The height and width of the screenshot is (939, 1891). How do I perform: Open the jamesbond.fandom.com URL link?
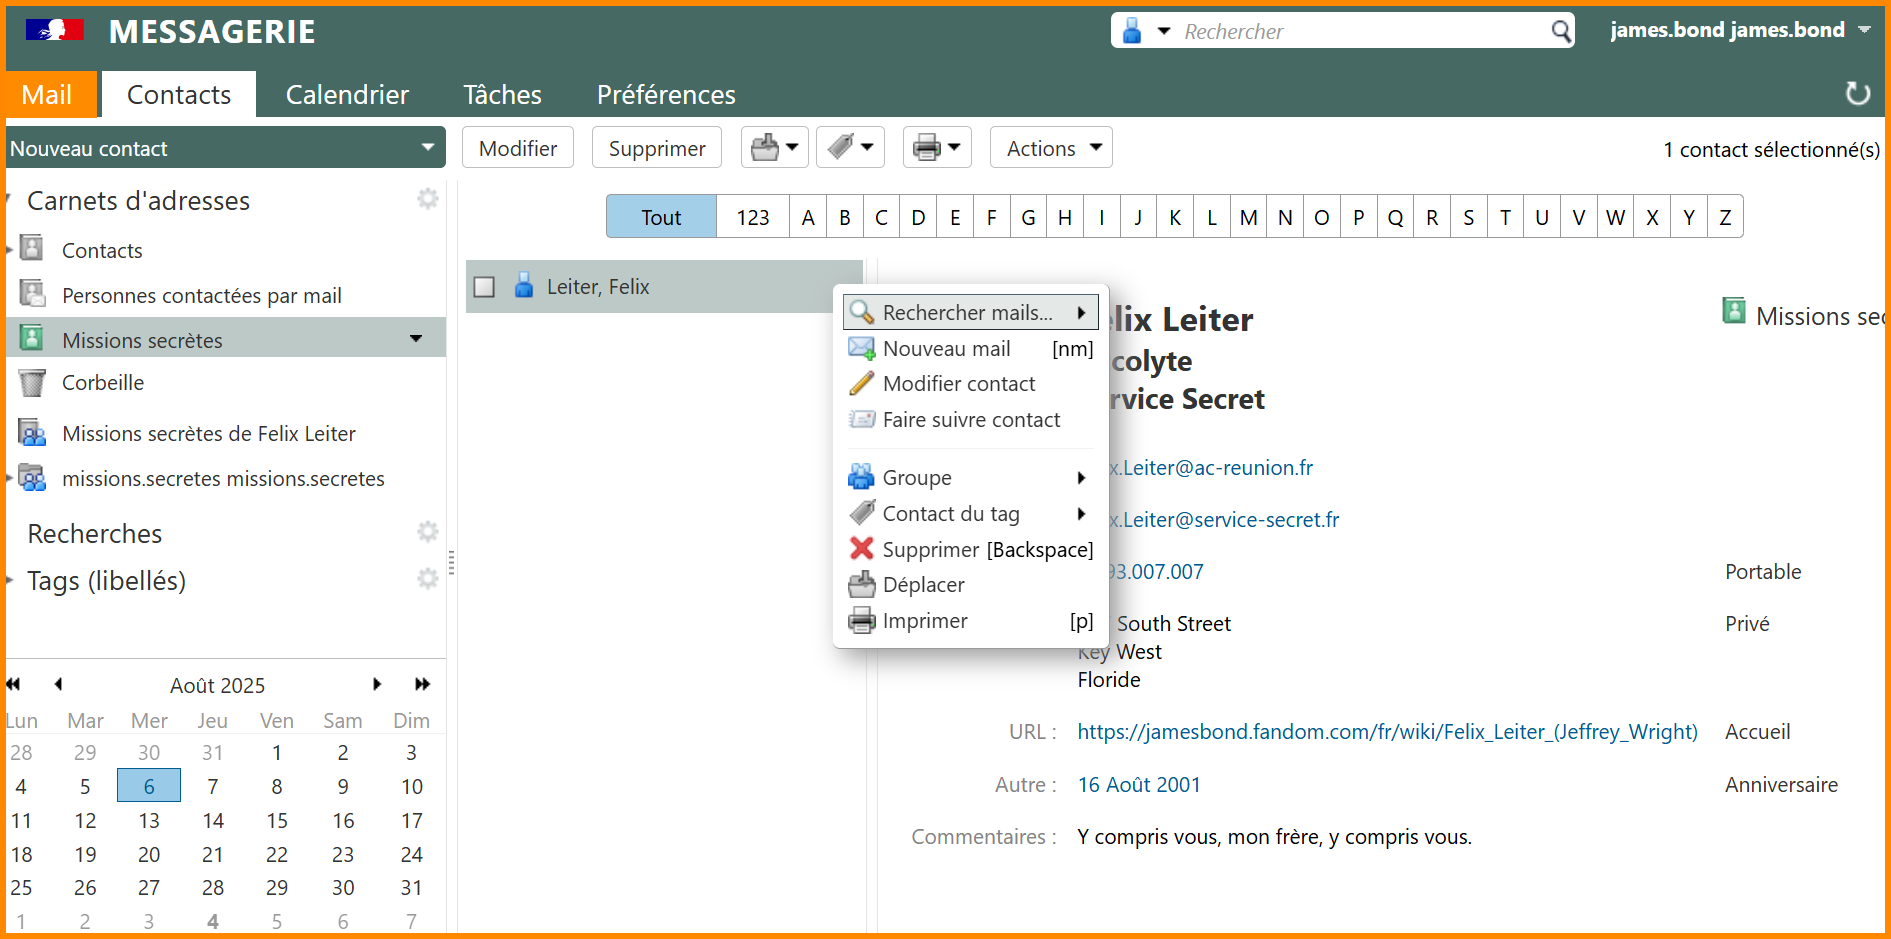pyautogui.click(x=1387, y=732)
